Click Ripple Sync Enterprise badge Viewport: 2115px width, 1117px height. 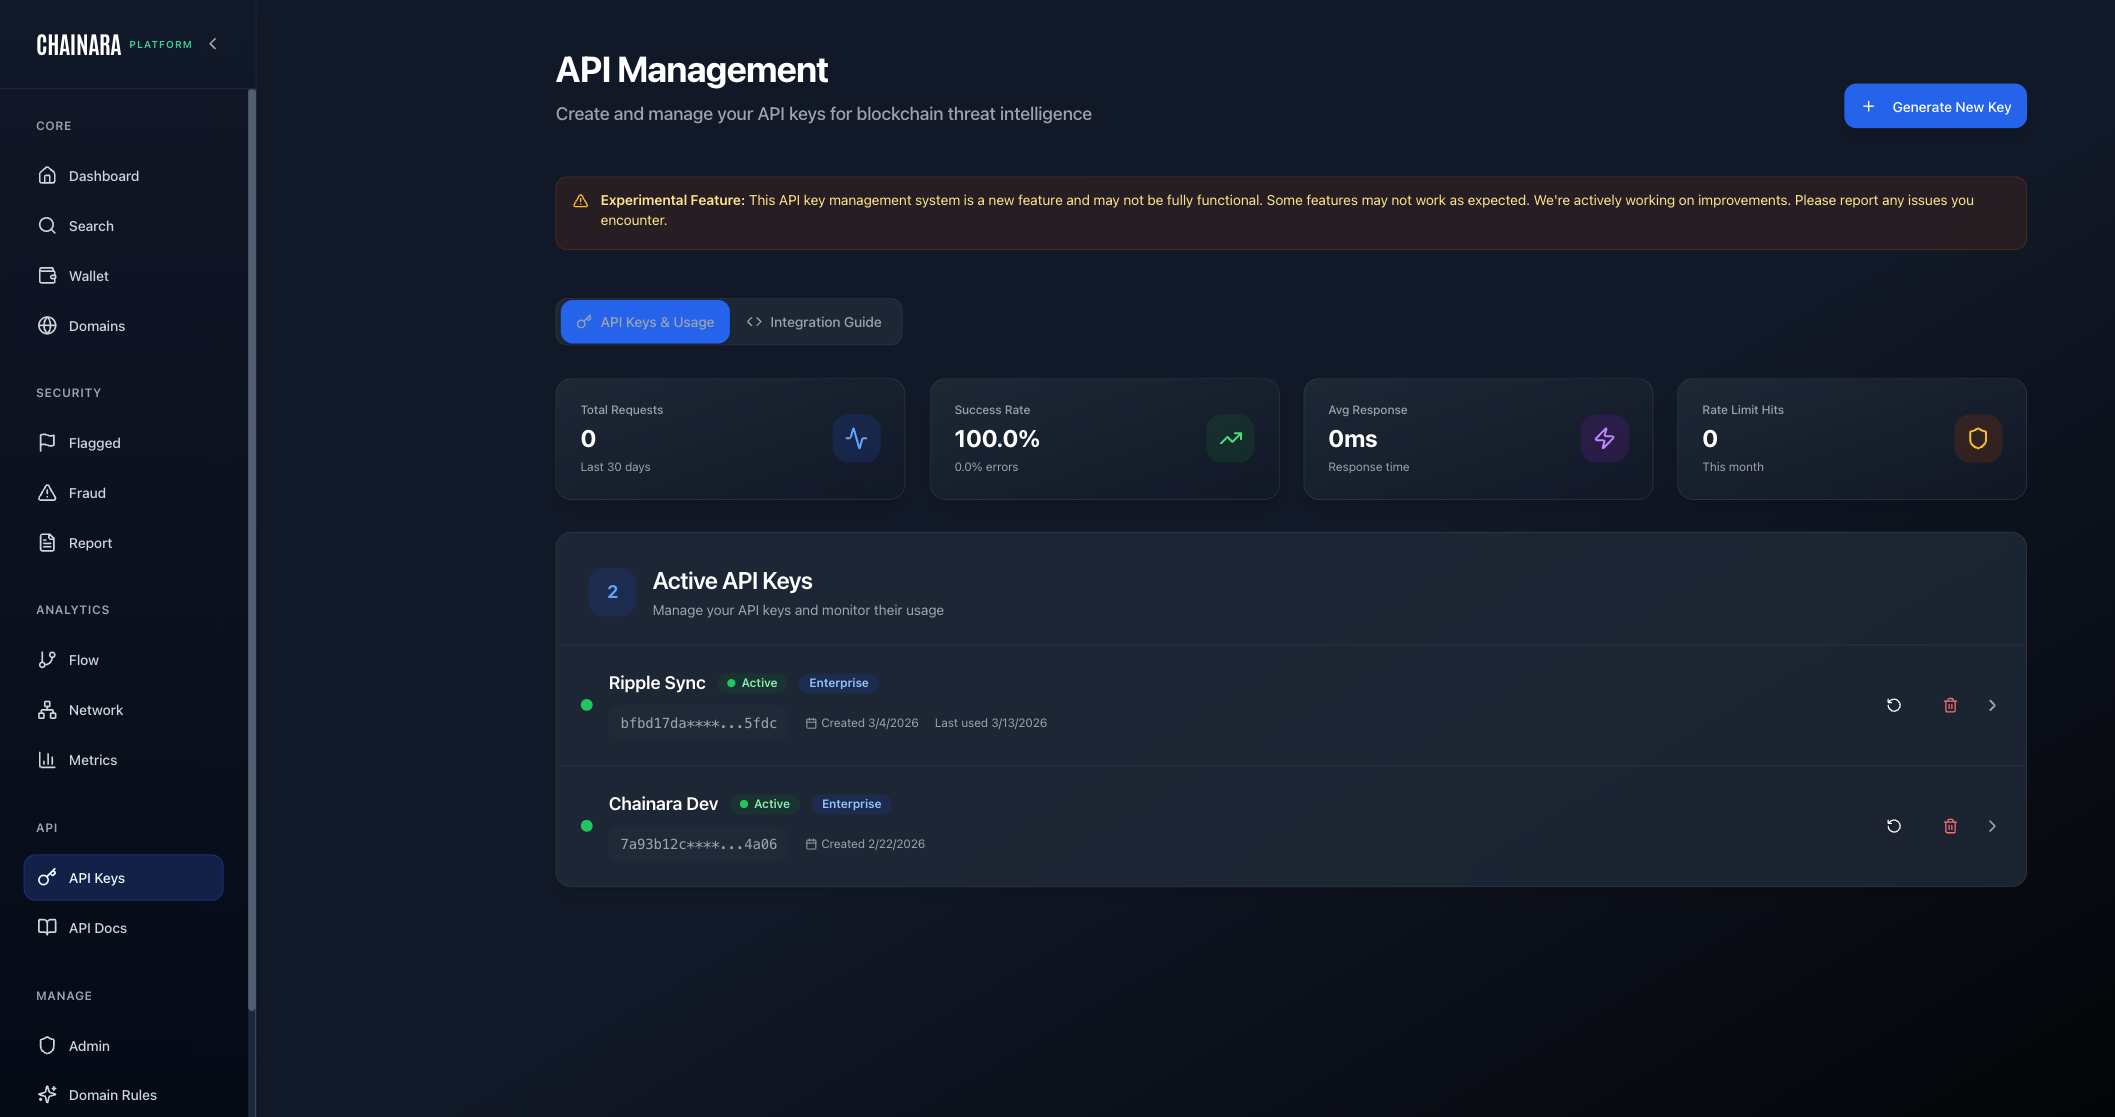click(x=838, y=683)
